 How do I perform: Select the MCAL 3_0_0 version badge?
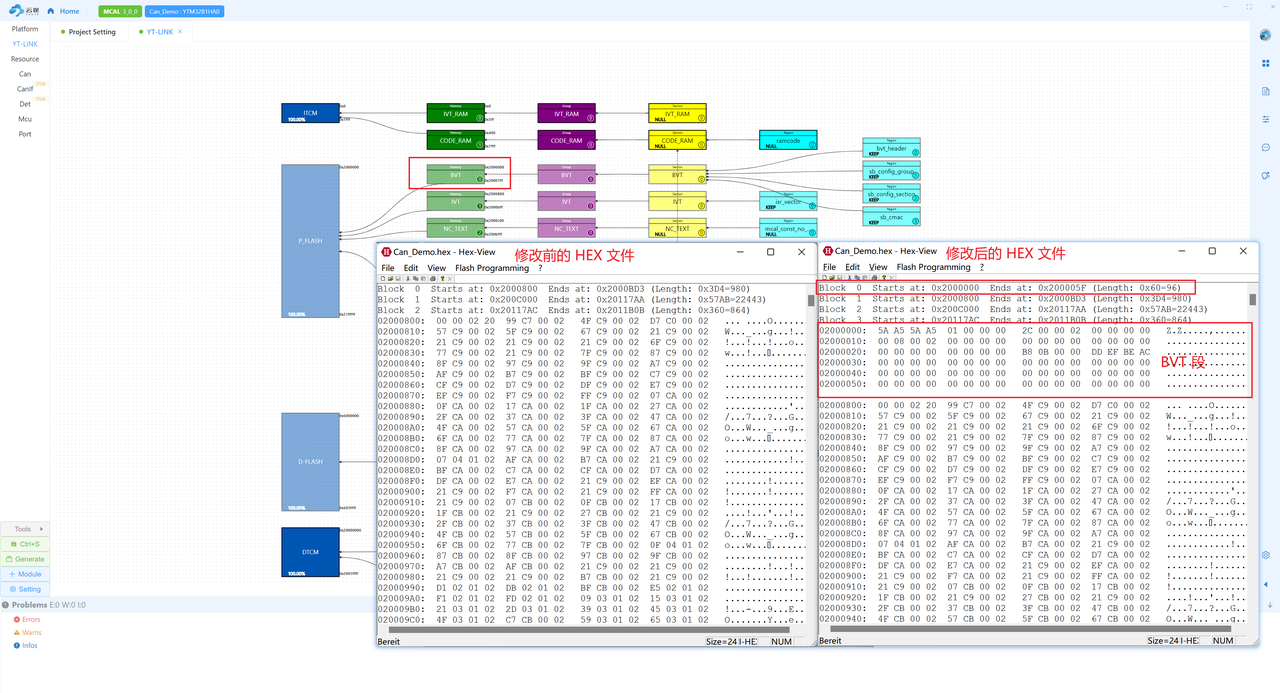coord(120,12)
